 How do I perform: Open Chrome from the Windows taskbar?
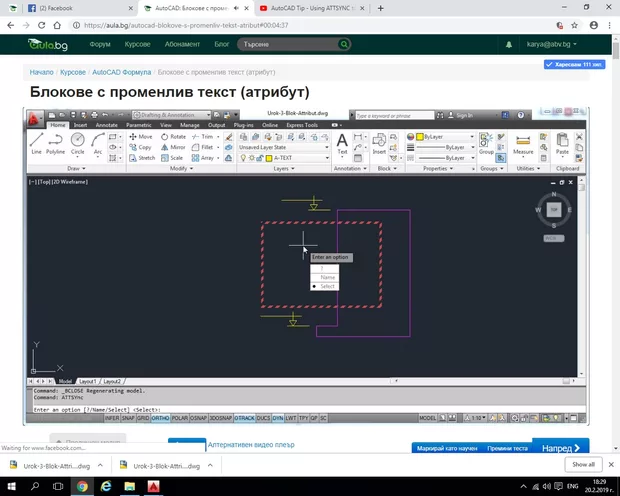tap(82, 485)
